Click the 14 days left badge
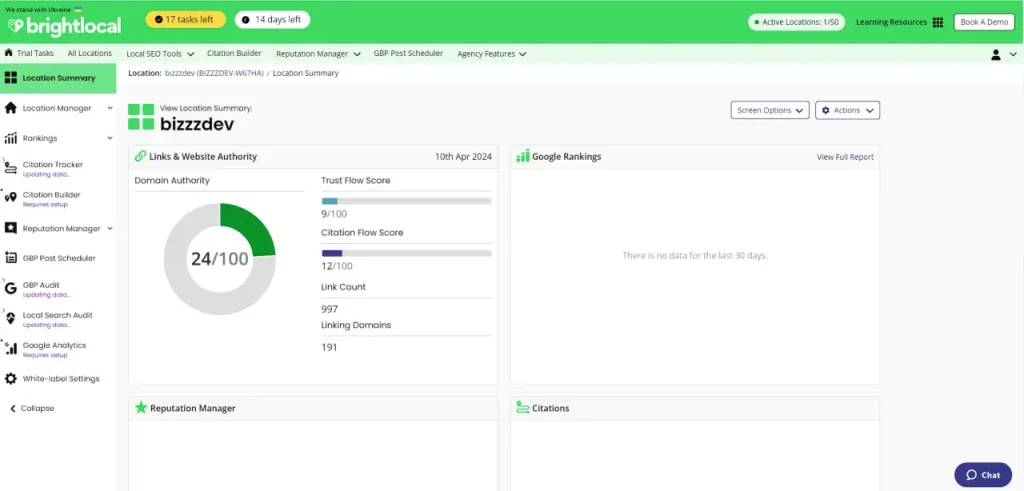The height and width of the screenshot is (491, 1024). tap(272, 20)
